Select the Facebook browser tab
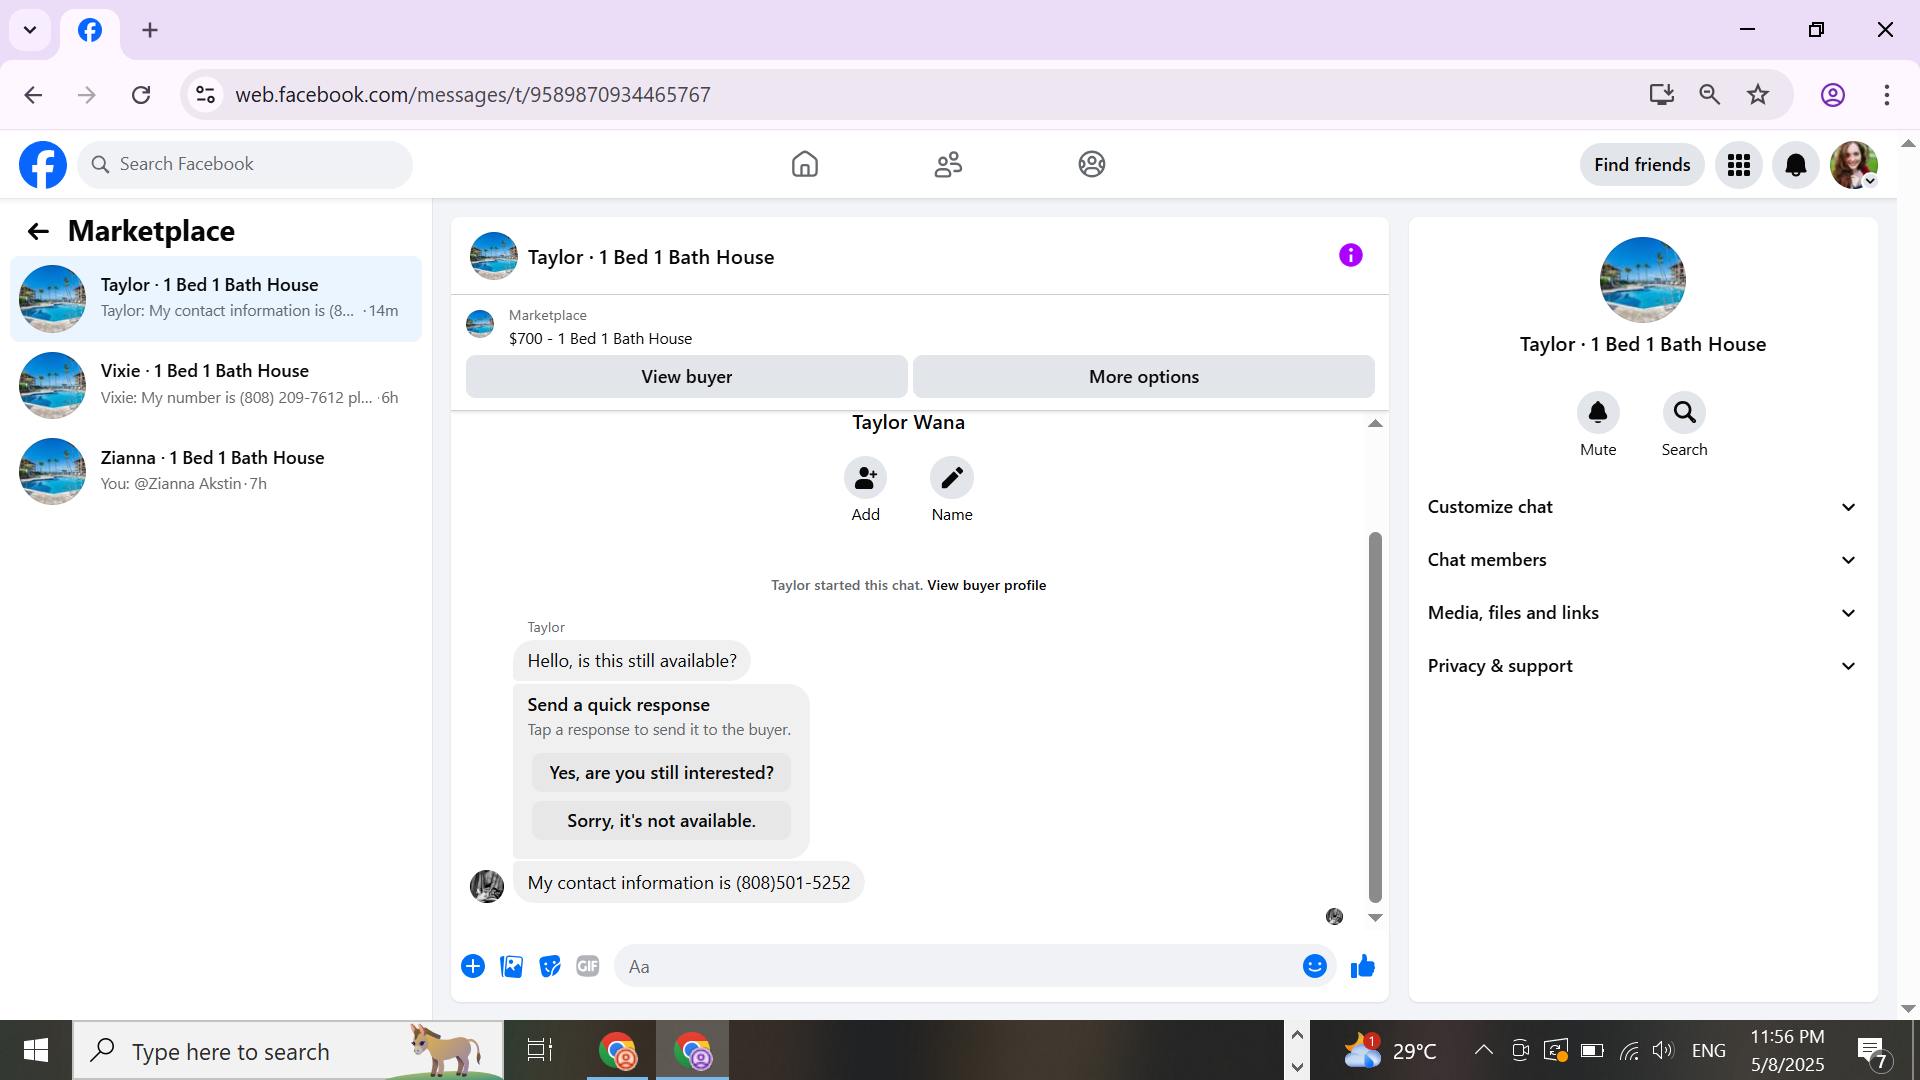This screenshot has width=1920, height=1080. pyautogui.click(x=90, y=30)
